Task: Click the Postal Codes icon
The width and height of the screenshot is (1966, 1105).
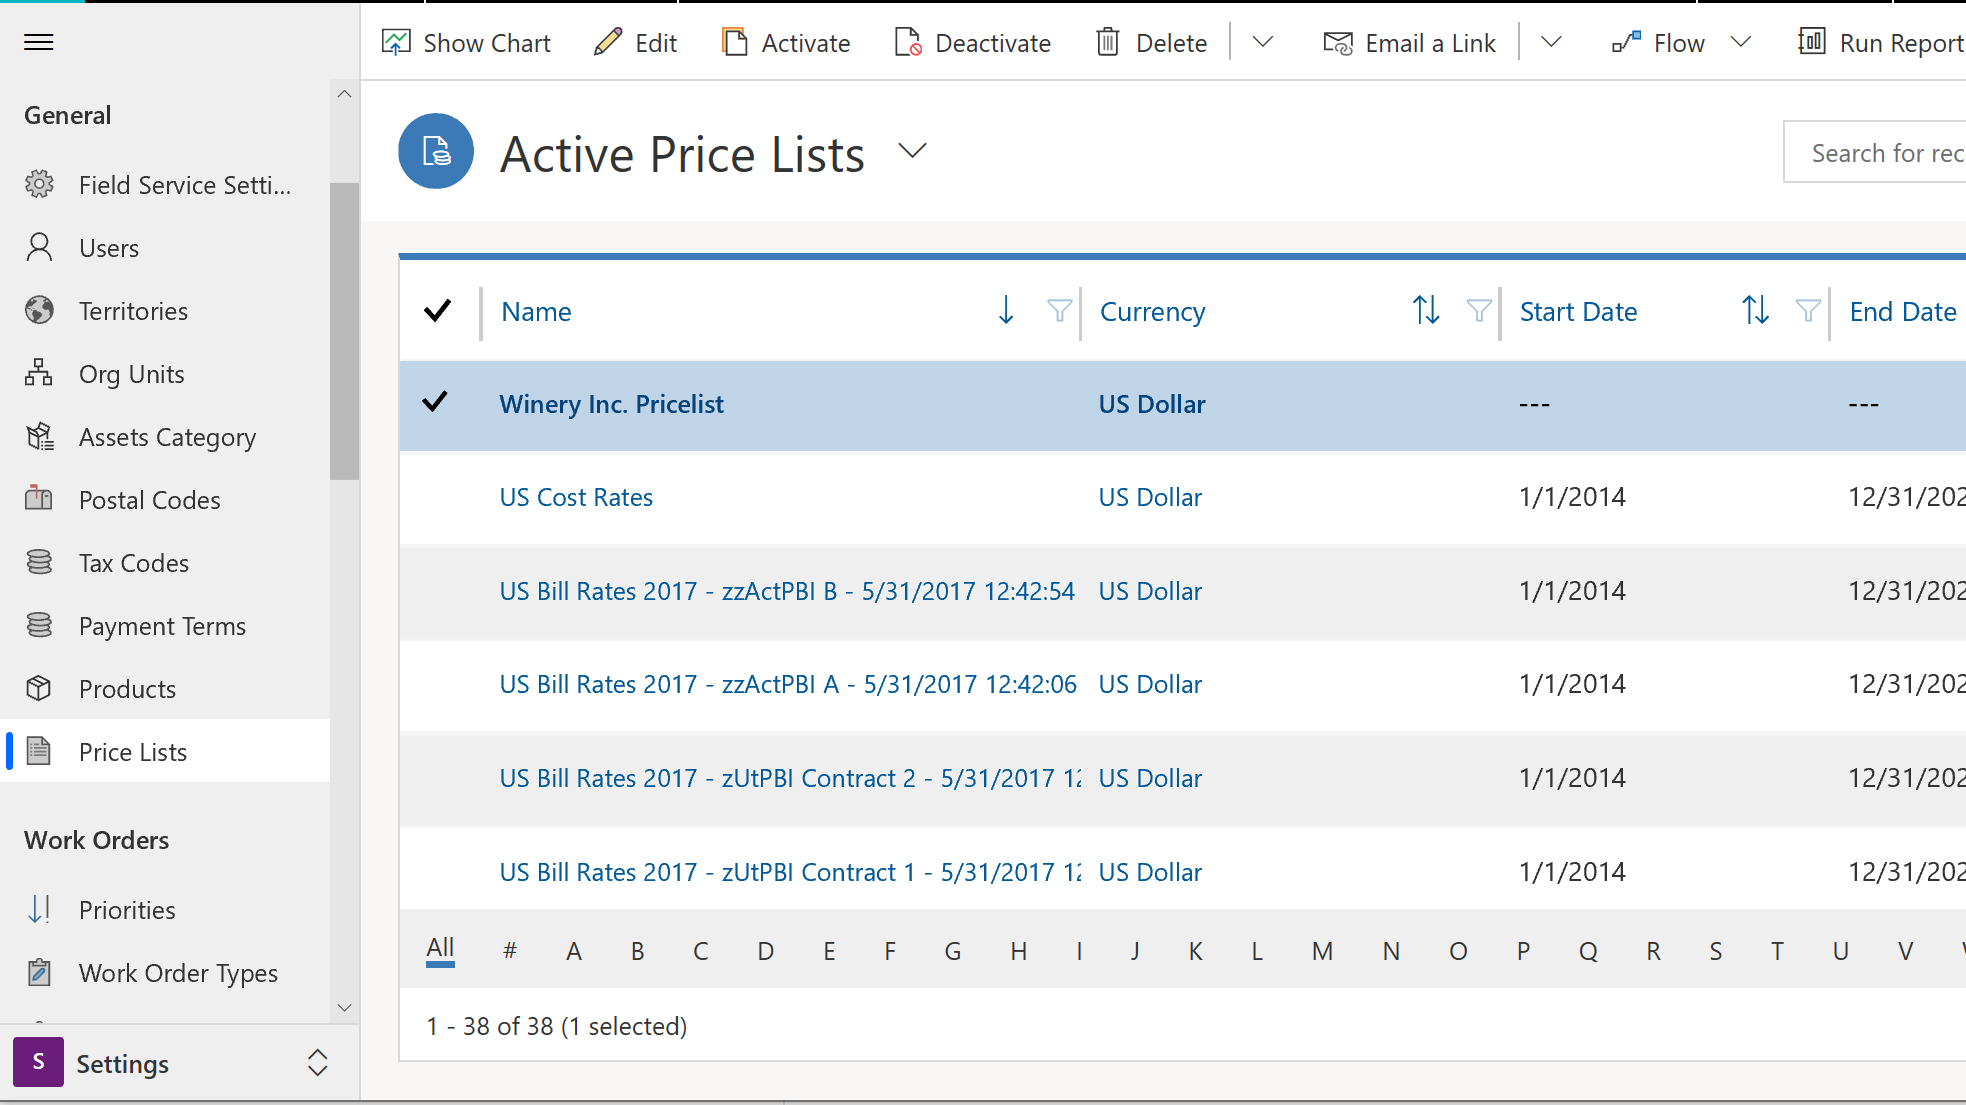Action: [x=39, y=498]
